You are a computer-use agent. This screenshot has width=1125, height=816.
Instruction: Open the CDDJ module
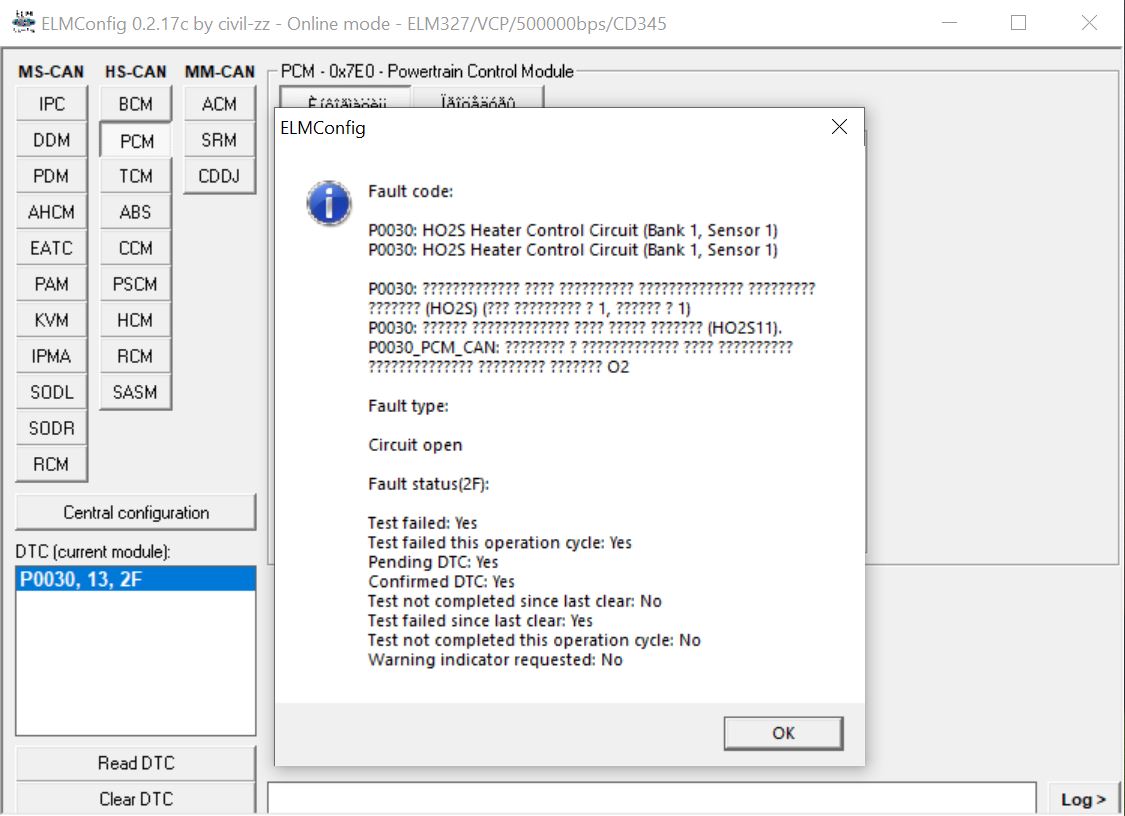219,176
